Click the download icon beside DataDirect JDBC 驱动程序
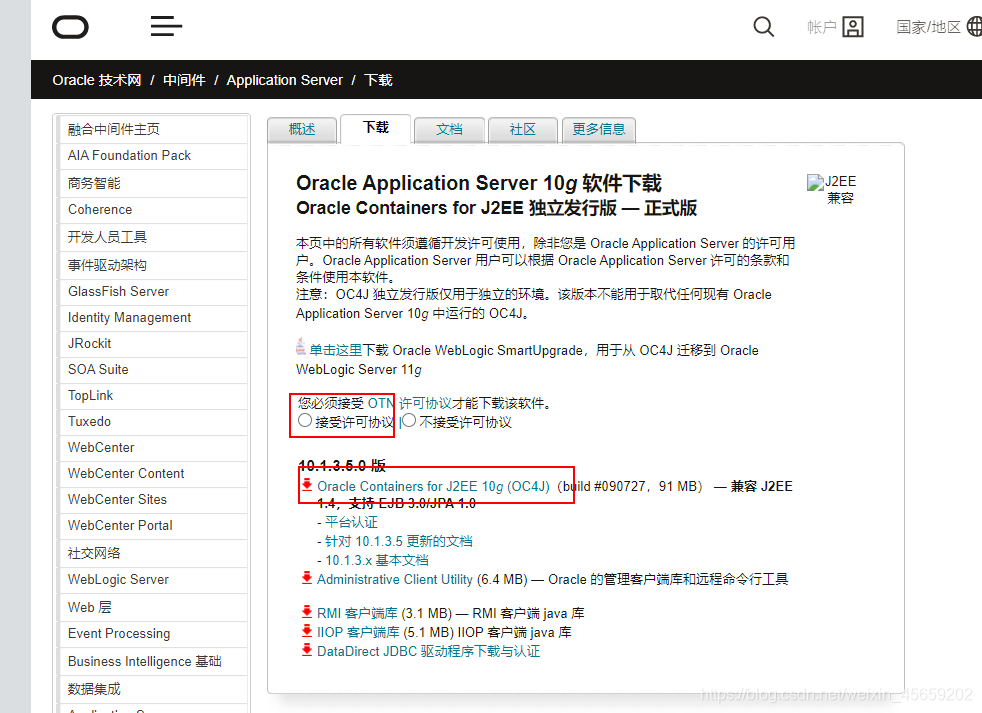 point(306,650)
